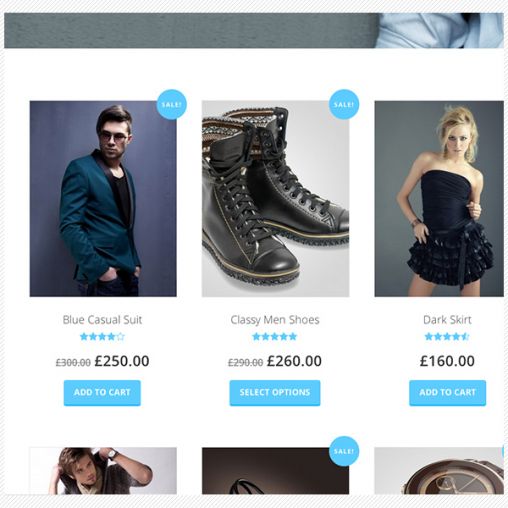This screenshot has width=508, height=508.
Task: Click the £250.00 price of Blue Casual Suit
Action: [x=122, y=361]
